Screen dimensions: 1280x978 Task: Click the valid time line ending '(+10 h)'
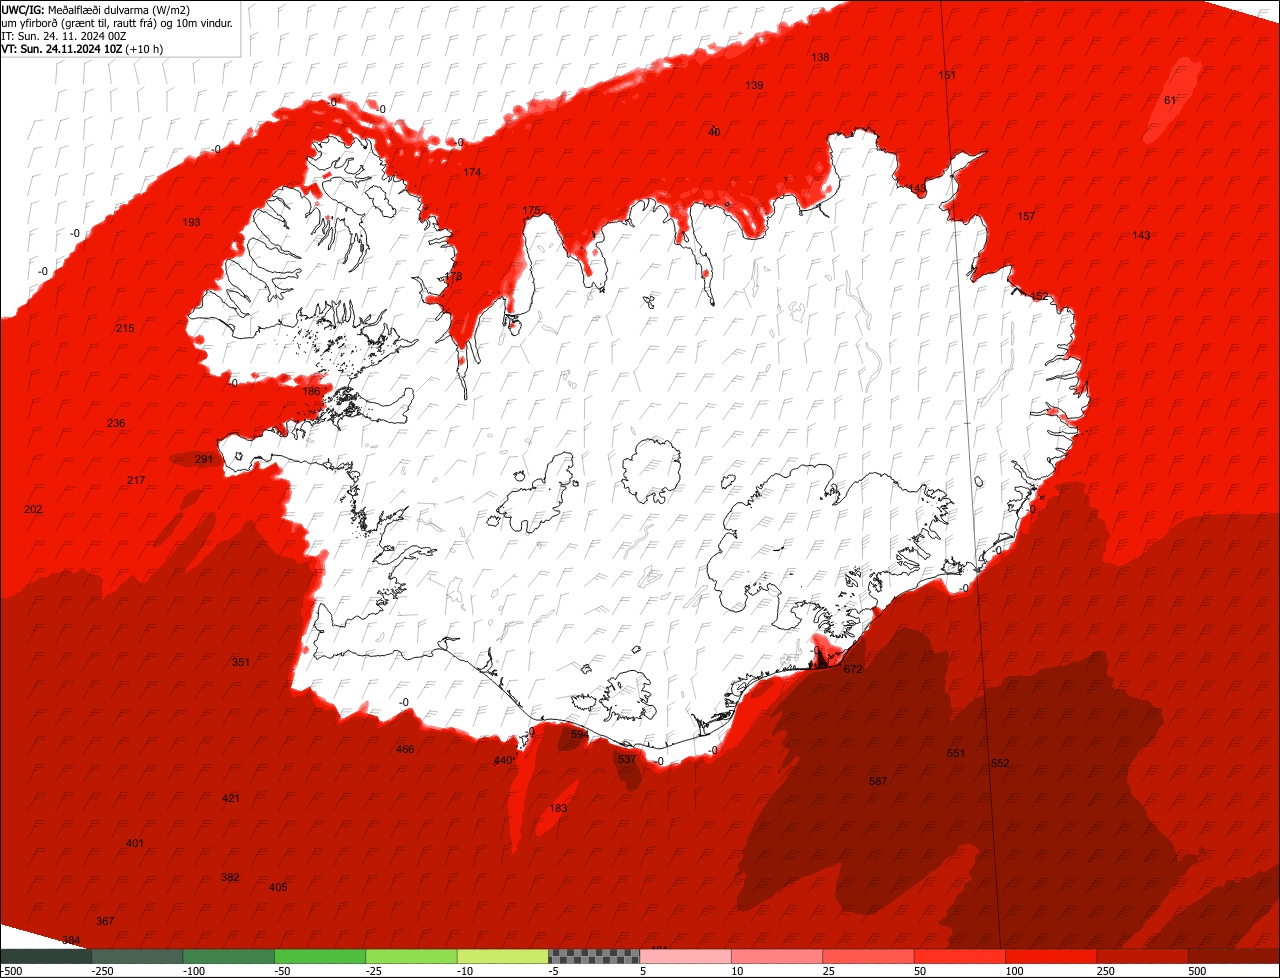[x=82, y=49]
